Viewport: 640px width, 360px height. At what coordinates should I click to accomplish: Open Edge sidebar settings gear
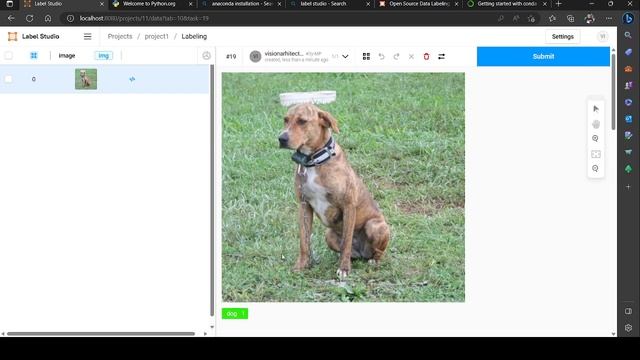628,328
